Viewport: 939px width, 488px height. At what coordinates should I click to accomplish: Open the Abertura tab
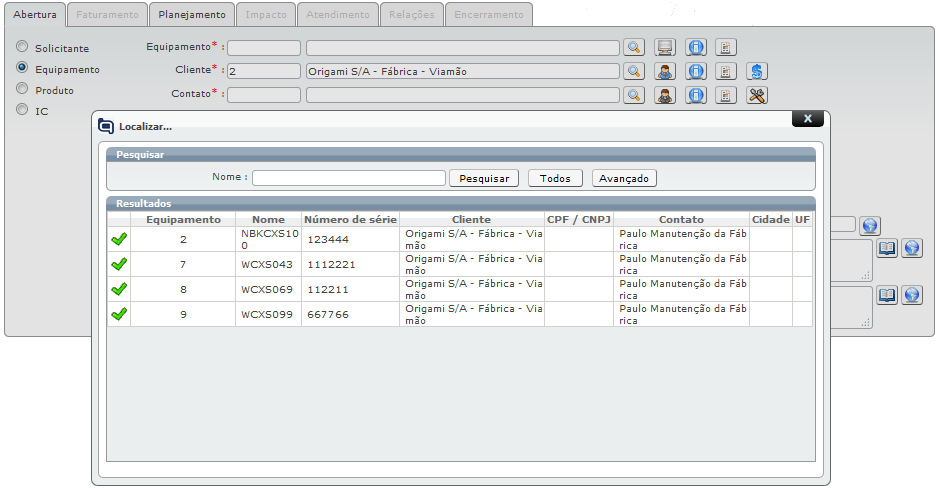34,15
